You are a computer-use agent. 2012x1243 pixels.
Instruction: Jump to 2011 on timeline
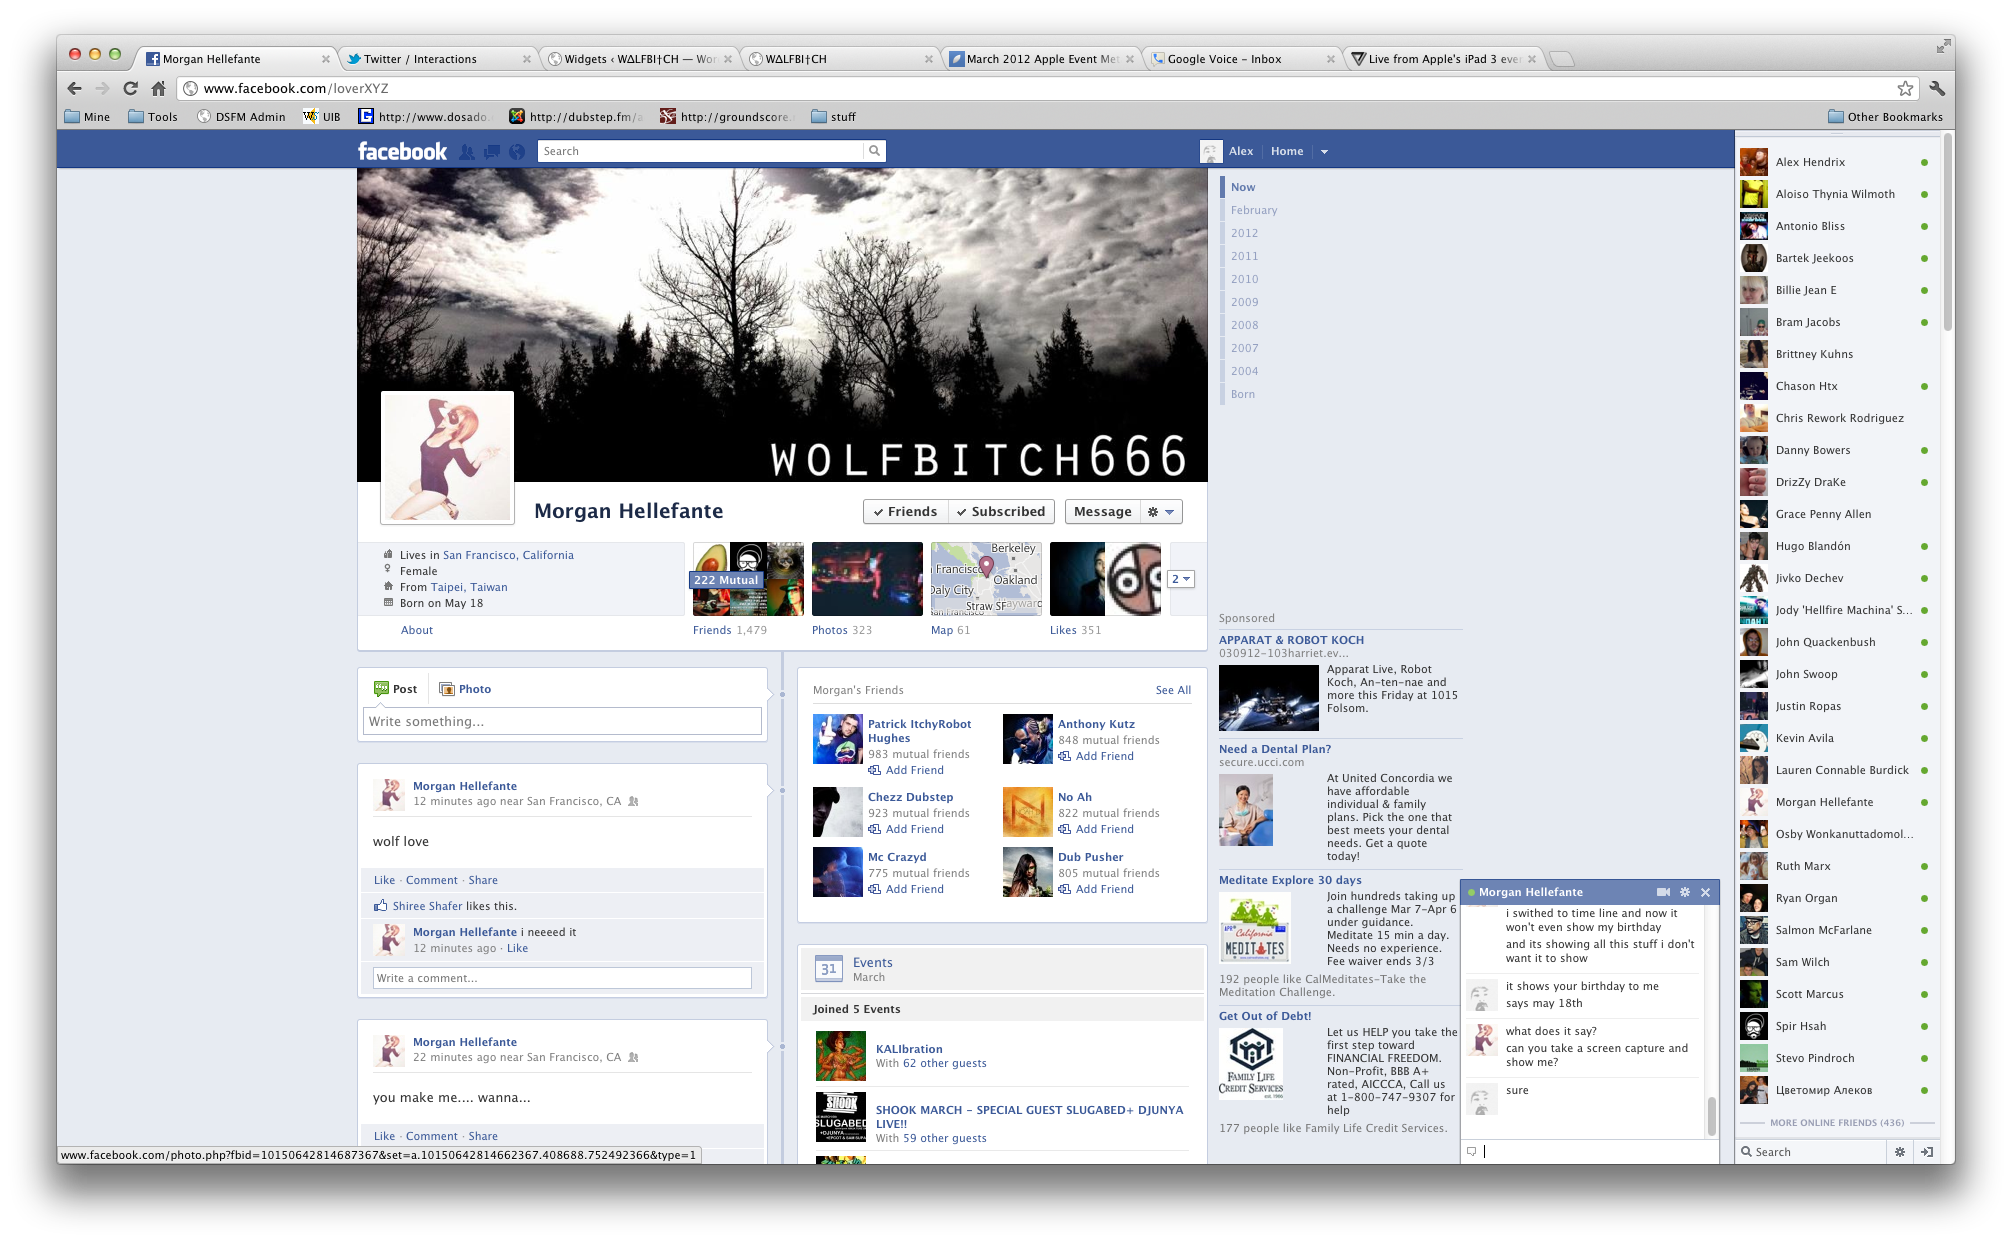coord(1244,256)
